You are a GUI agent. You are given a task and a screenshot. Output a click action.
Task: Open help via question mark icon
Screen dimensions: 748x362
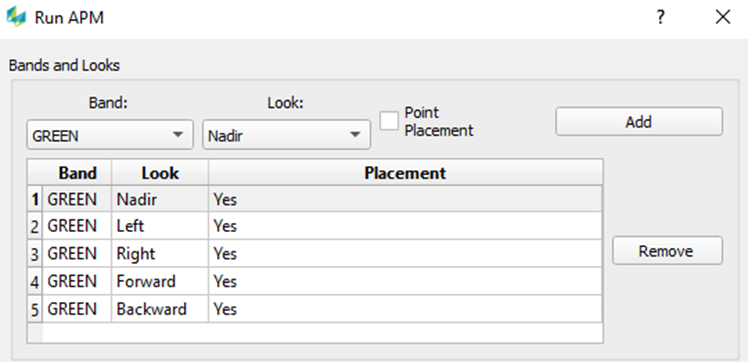[660, 17]
